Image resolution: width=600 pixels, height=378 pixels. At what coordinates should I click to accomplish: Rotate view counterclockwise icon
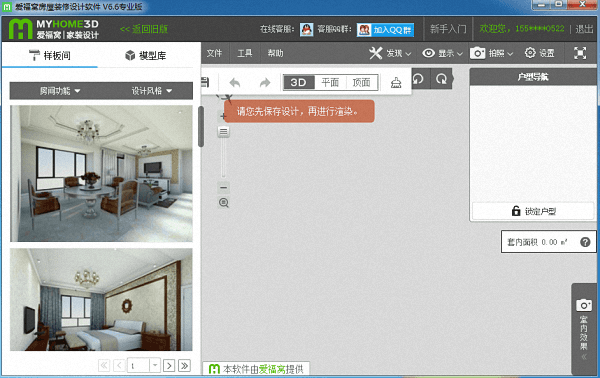click(x=418, y=79)
